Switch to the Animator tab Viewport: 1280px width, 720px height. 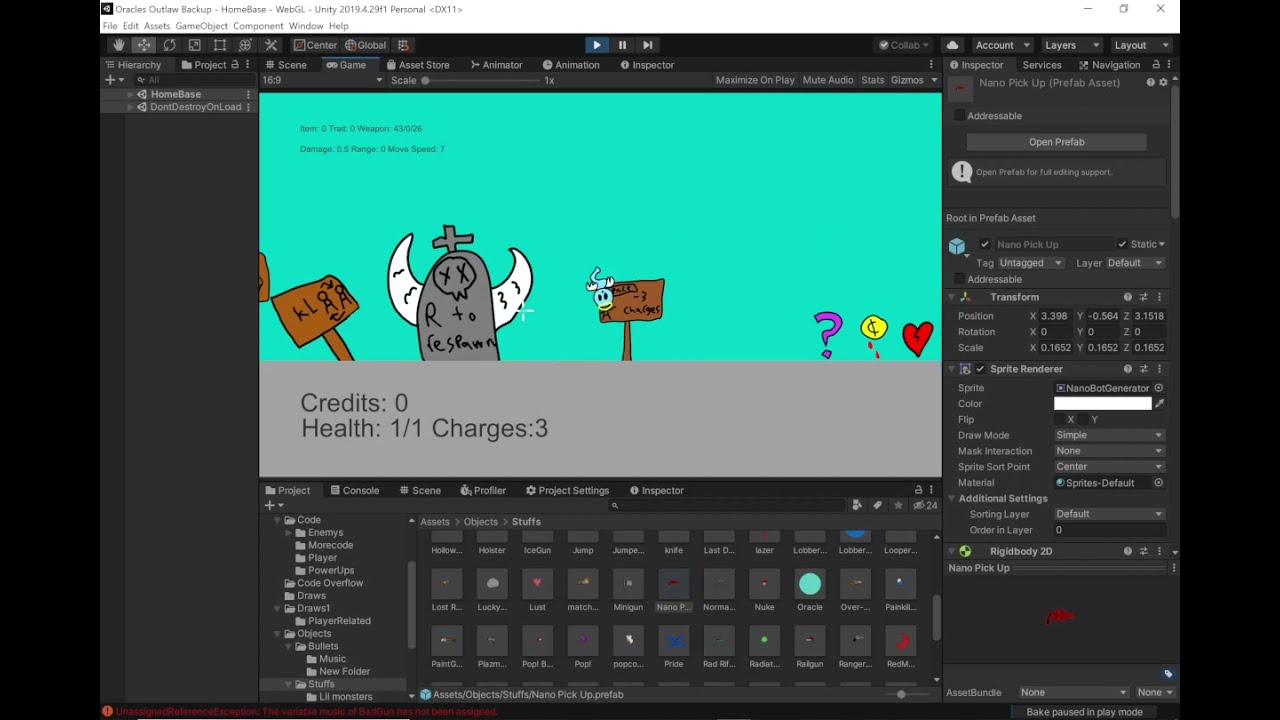(x=496, y=65)
